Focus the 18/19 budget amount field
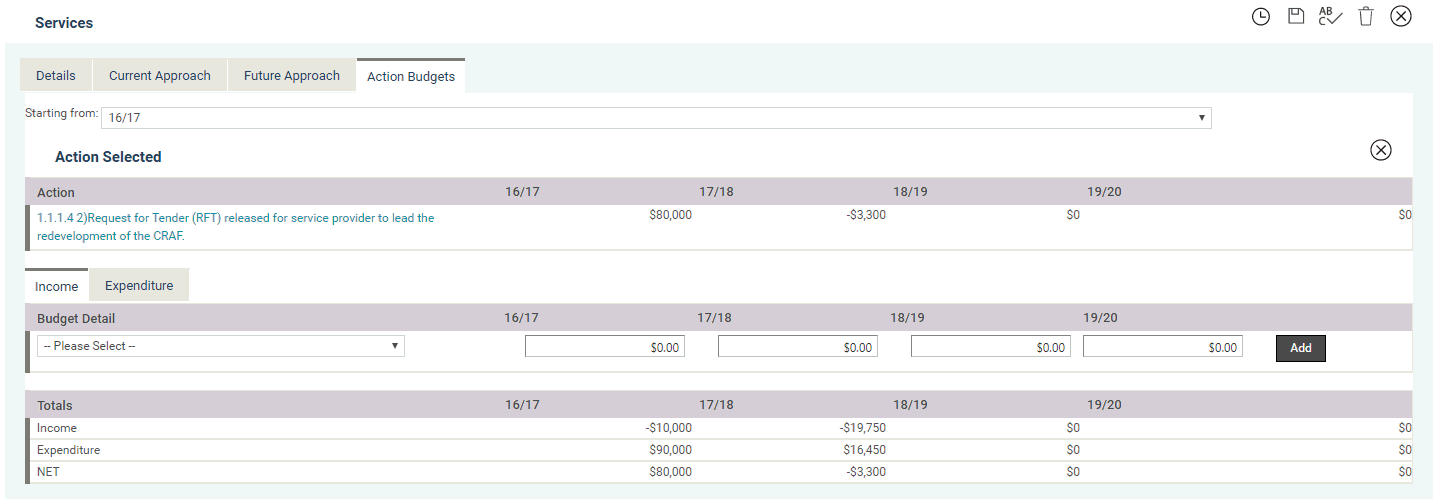 tap(991, 347)
